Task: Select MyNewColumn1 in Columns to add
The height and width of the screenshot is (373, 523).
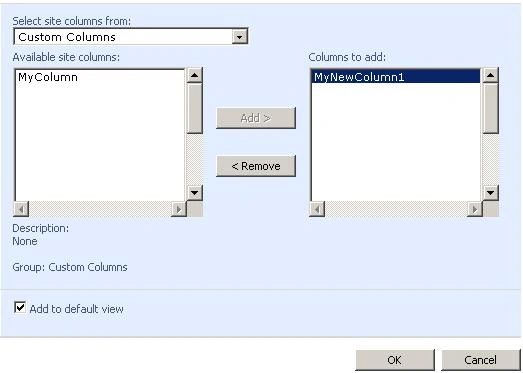Action: click(x=395, y=76)
